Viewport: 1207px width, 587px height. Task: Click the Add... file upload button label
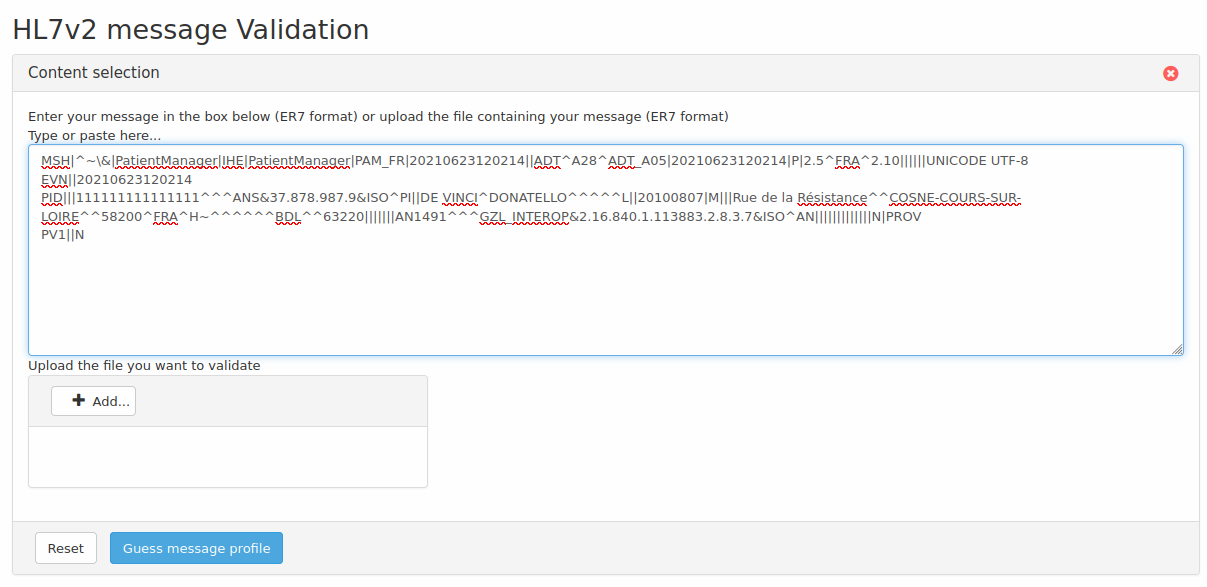tap(110, 401)
